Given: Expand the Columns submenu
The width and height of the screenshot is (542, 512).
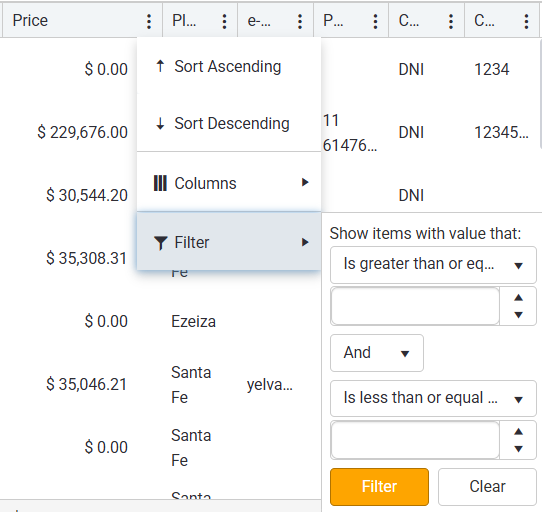Looking at the screenshot, I should pos(229,183).
